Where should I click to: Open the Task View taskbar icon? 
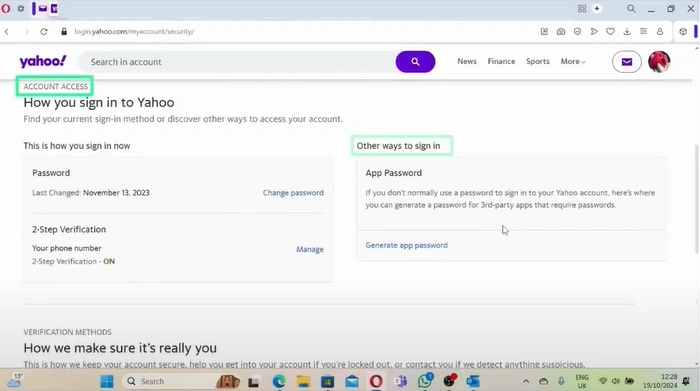pos(254,382)
